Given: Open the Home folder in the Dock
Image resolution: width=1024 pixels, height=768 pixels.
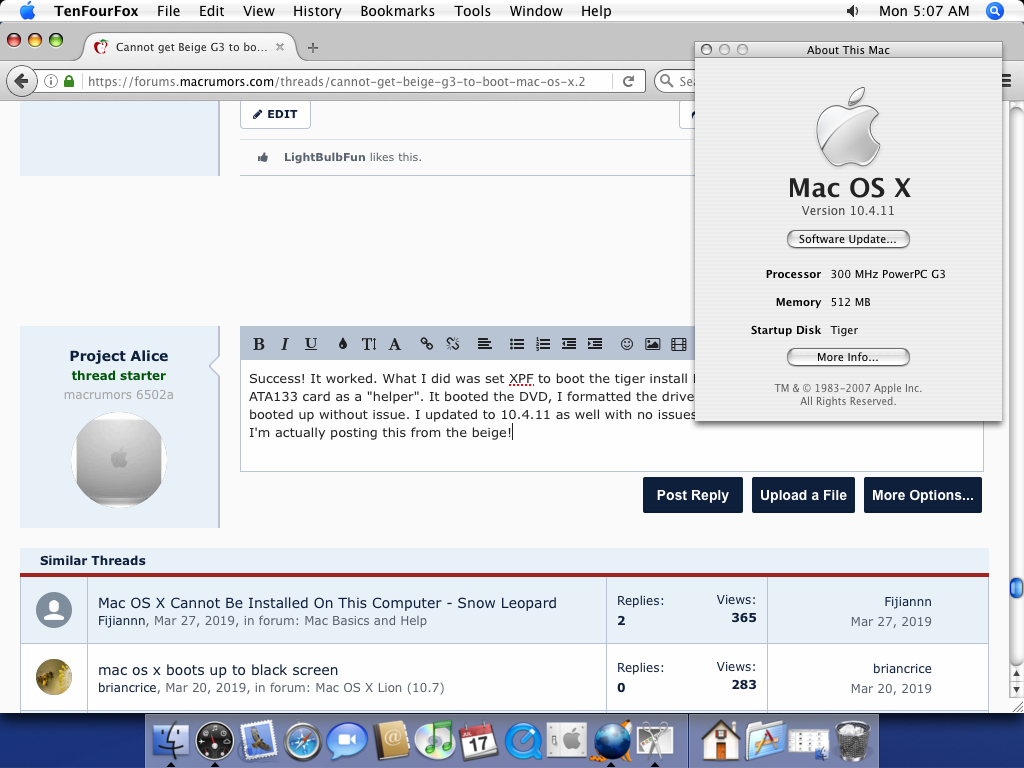Looking at the screenshot, I should (721, 741).
